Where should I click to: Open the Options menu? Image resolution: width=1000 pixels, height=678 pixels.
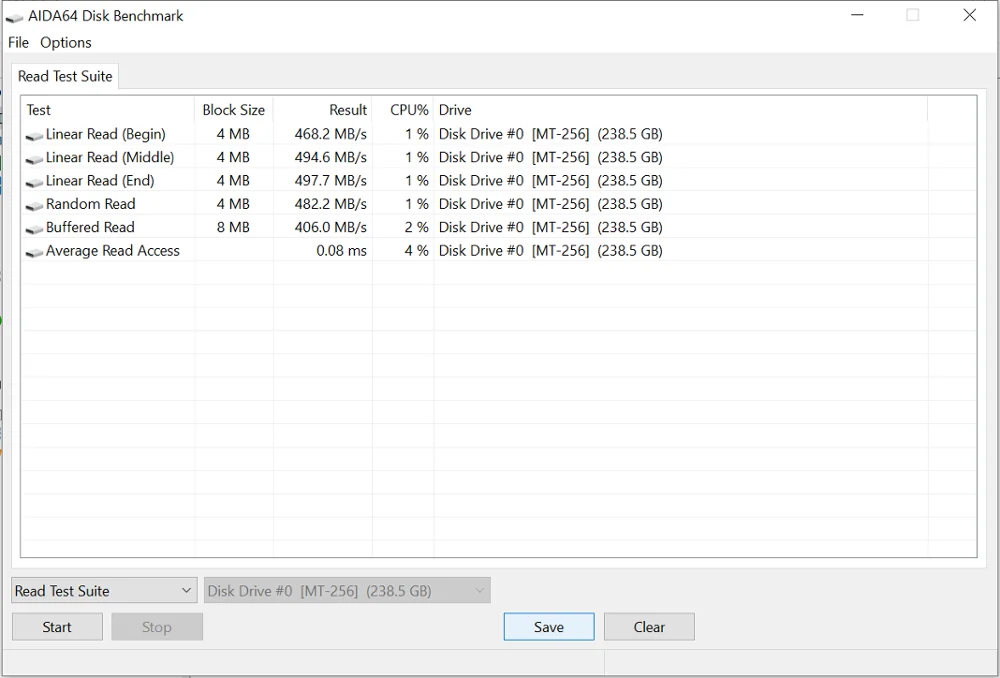pos(66,43)
